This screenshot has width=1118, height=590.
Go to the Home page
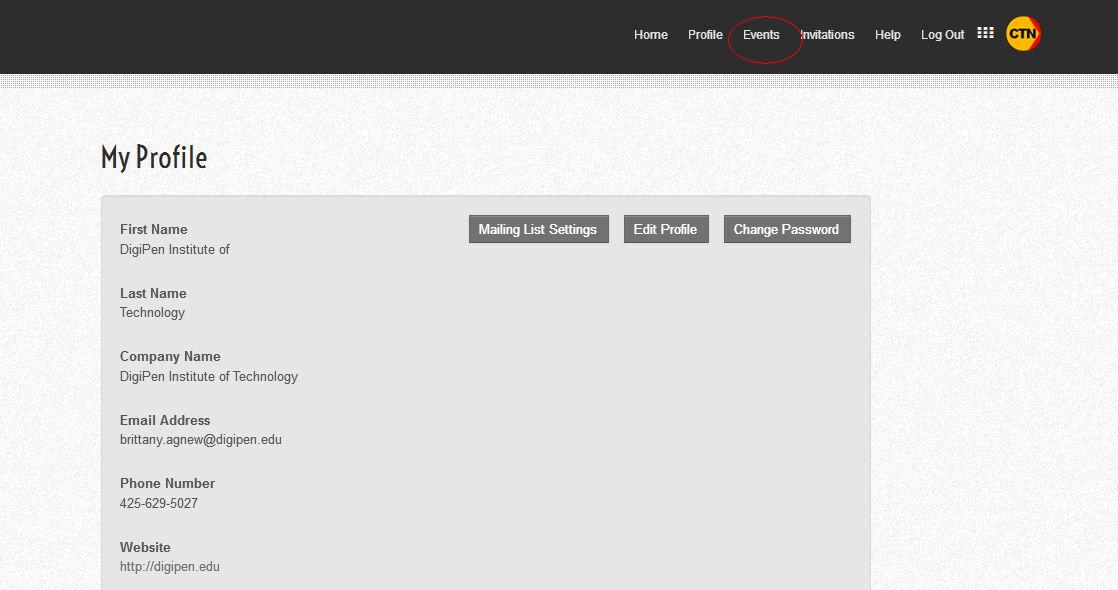(x=650, y=35)
